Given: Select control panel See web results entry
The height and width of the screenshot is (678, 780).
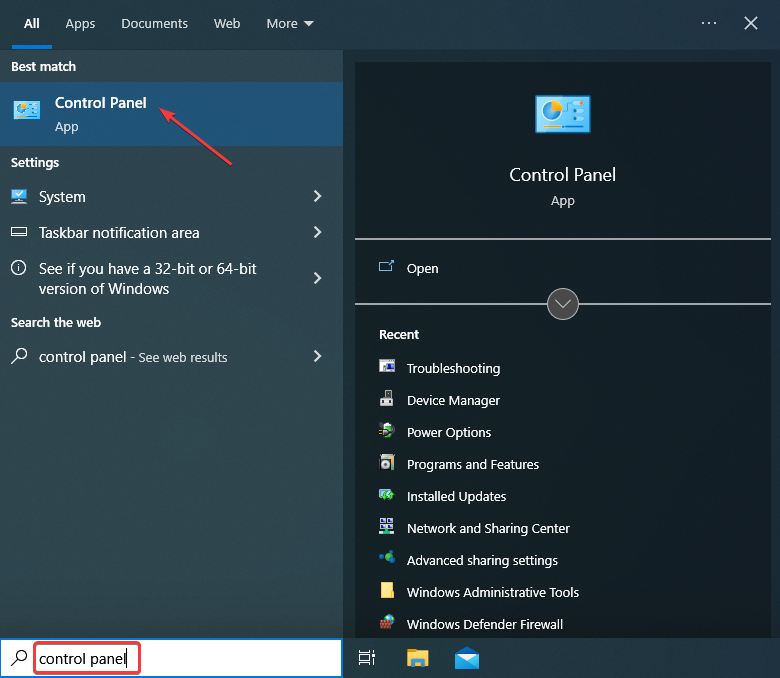Looking at the screenshot, I should tap(133, 357).
